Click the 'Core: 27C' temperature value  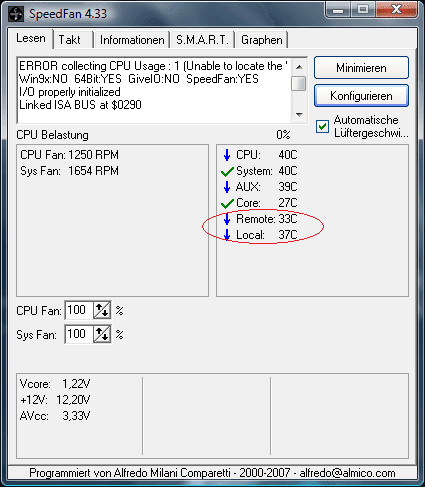tap(266, 203)
